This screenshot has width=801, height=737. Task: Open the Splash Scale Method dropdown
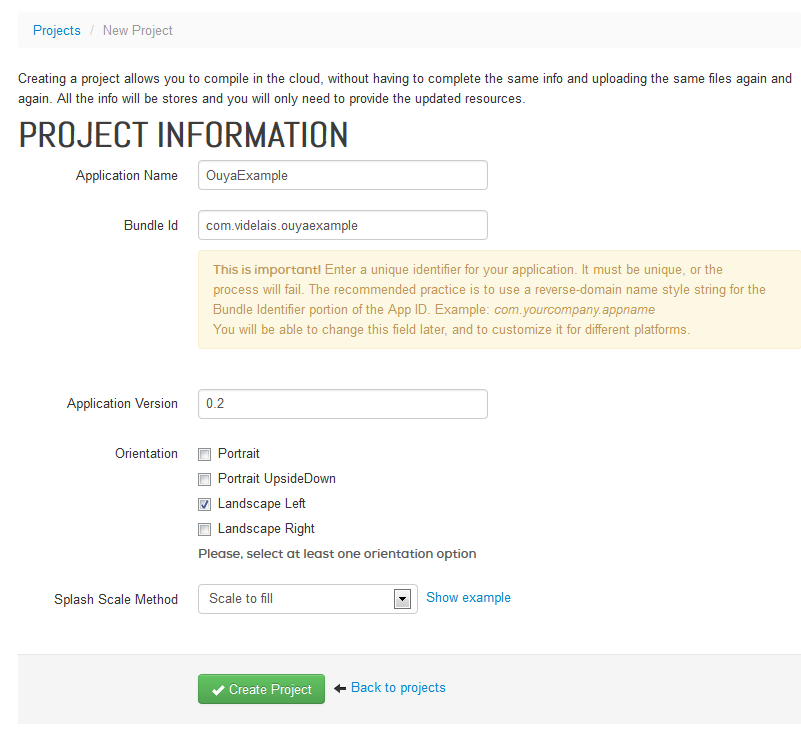[x=307, y=599]
